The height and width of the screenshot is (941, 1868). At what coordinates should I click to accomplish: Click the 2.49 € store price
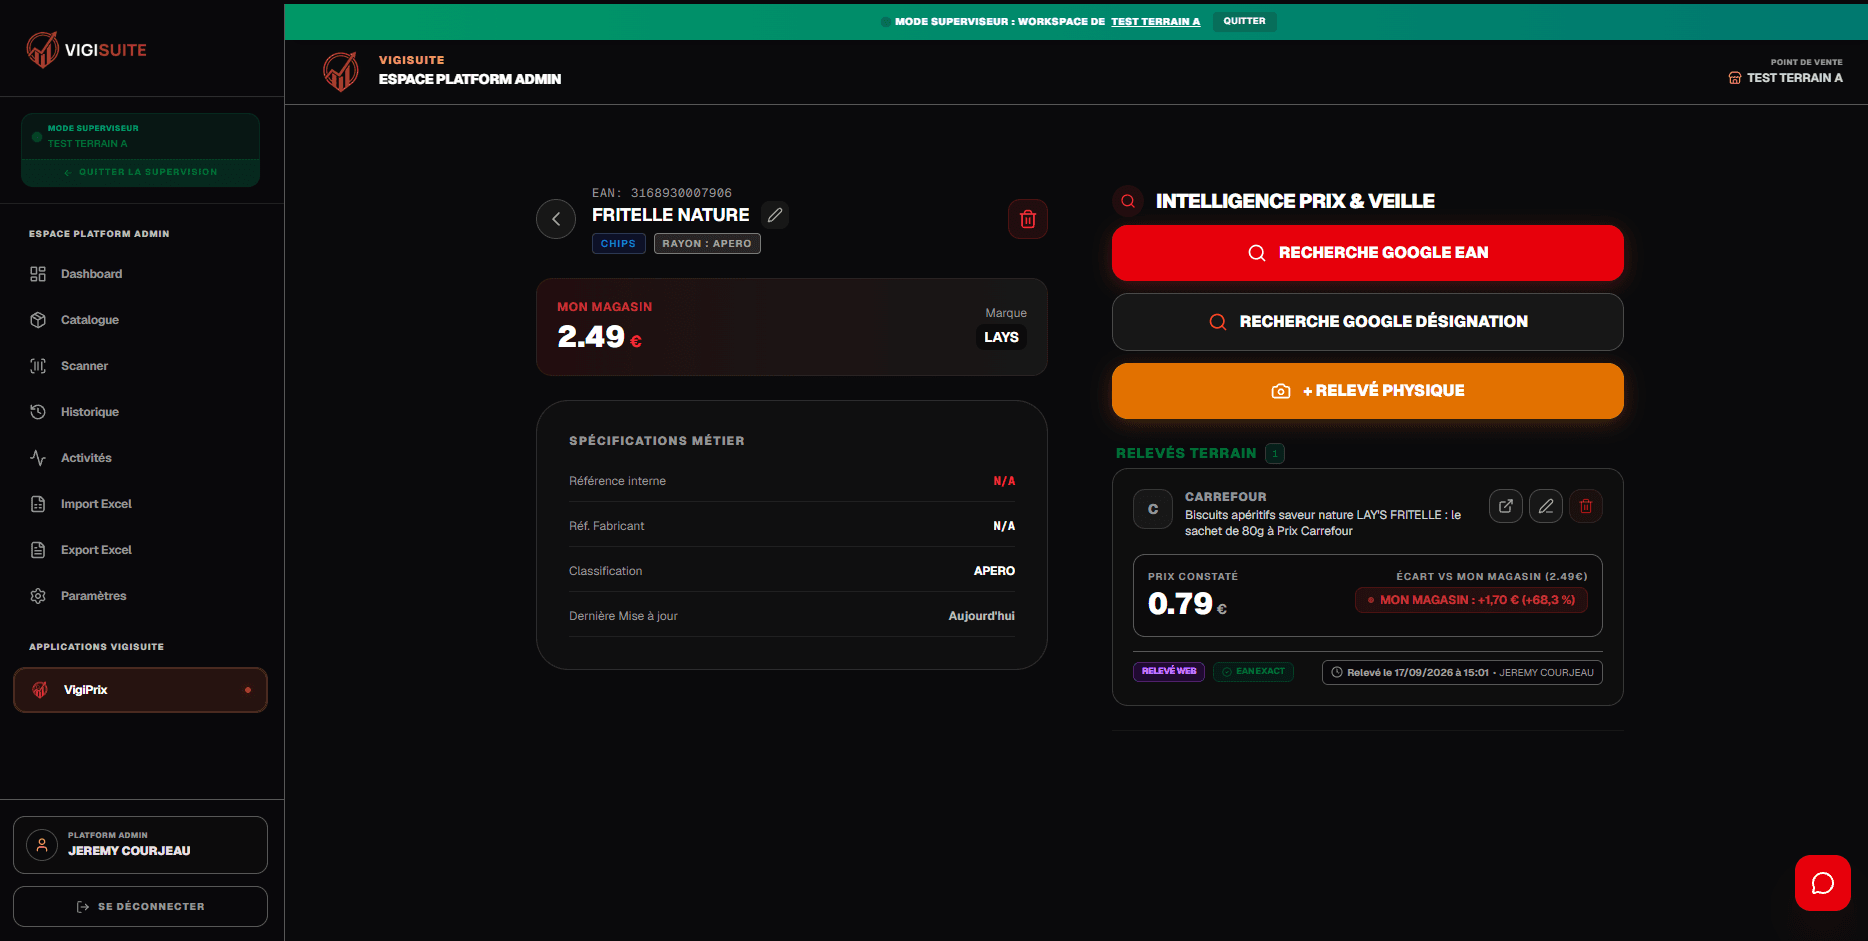pos(600,337)
